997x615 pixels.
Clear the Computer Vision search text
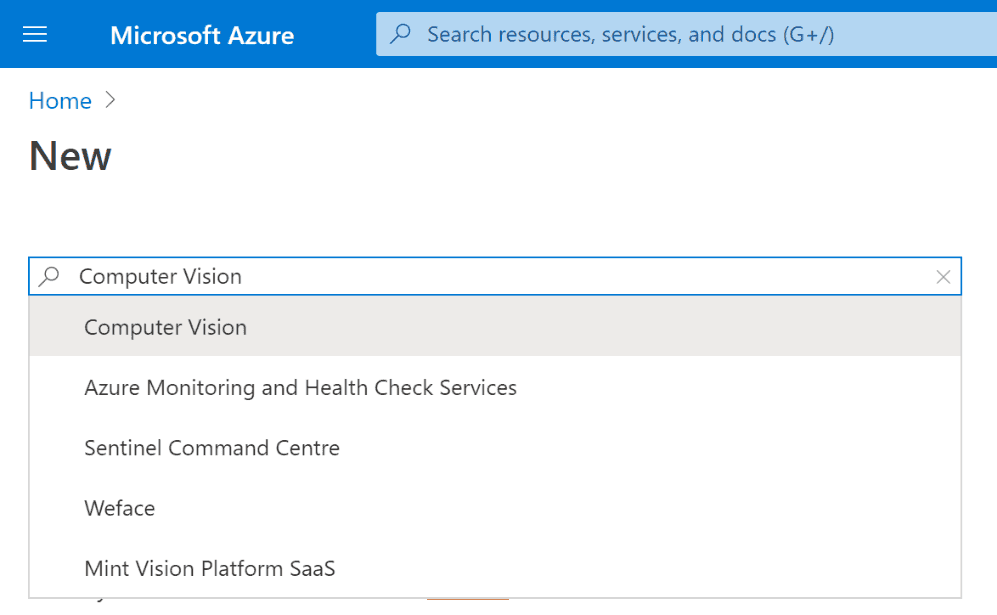pyautogui.click(x=943, y=277)
